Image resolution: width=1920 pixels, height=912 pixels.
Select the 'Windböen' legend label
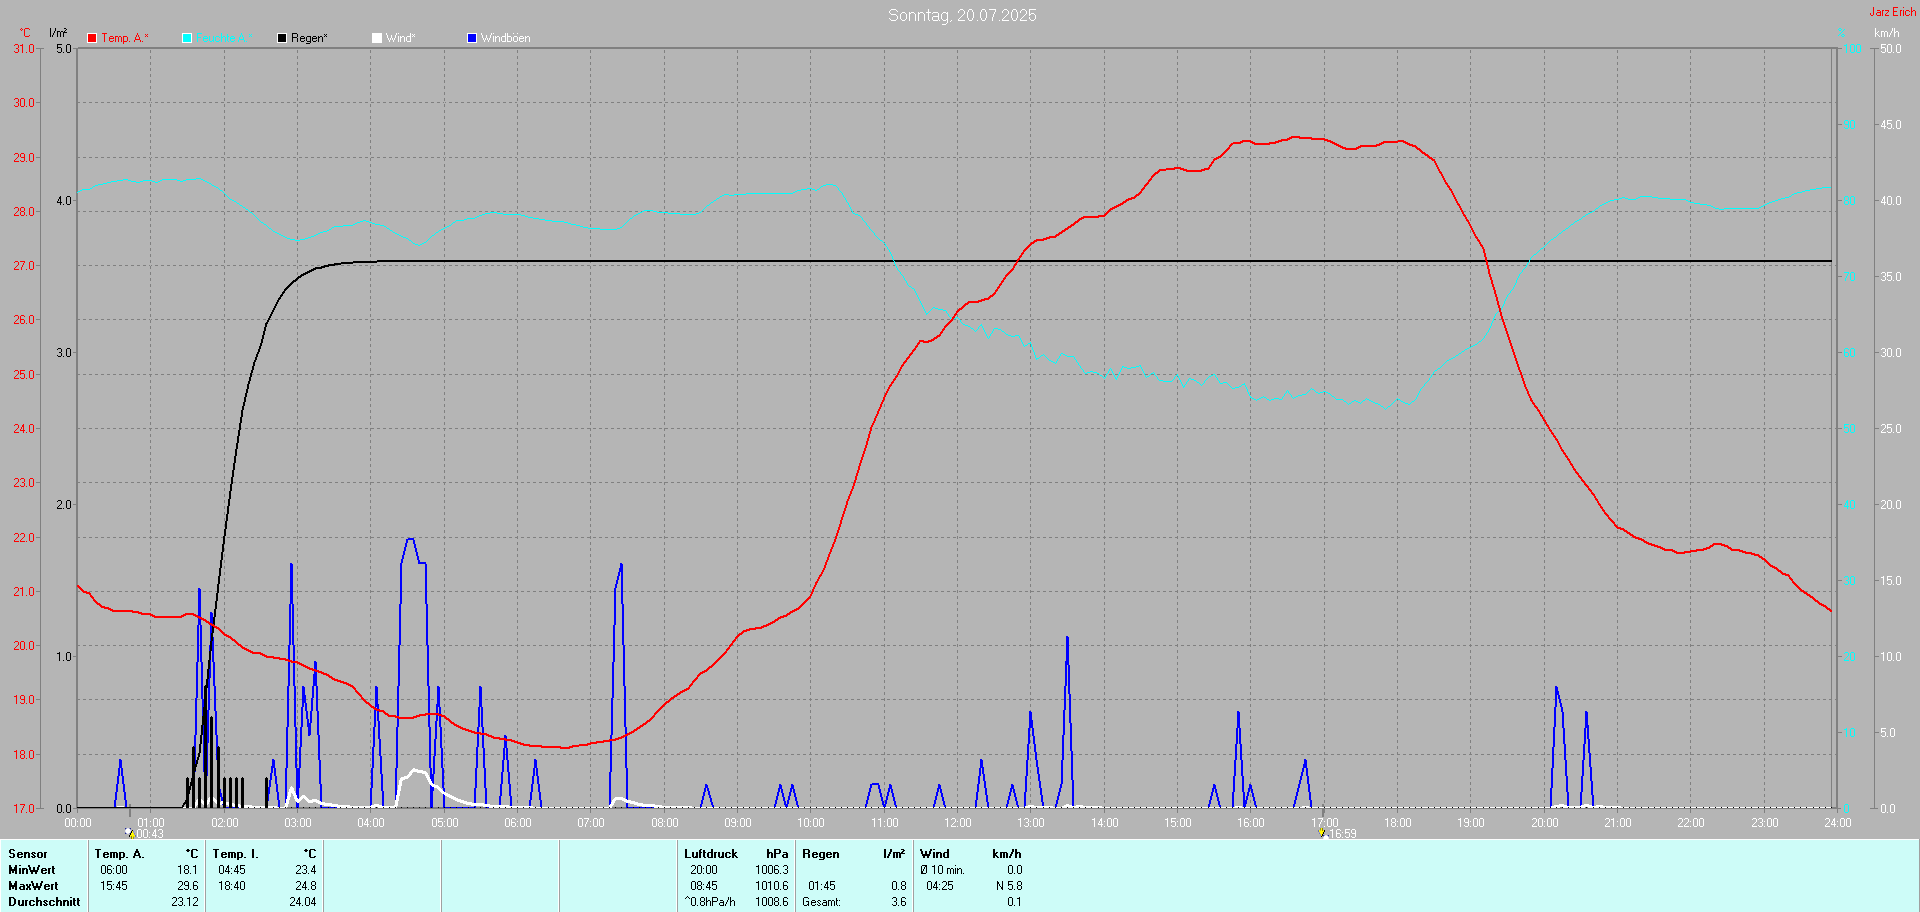(x=506, y=38)
